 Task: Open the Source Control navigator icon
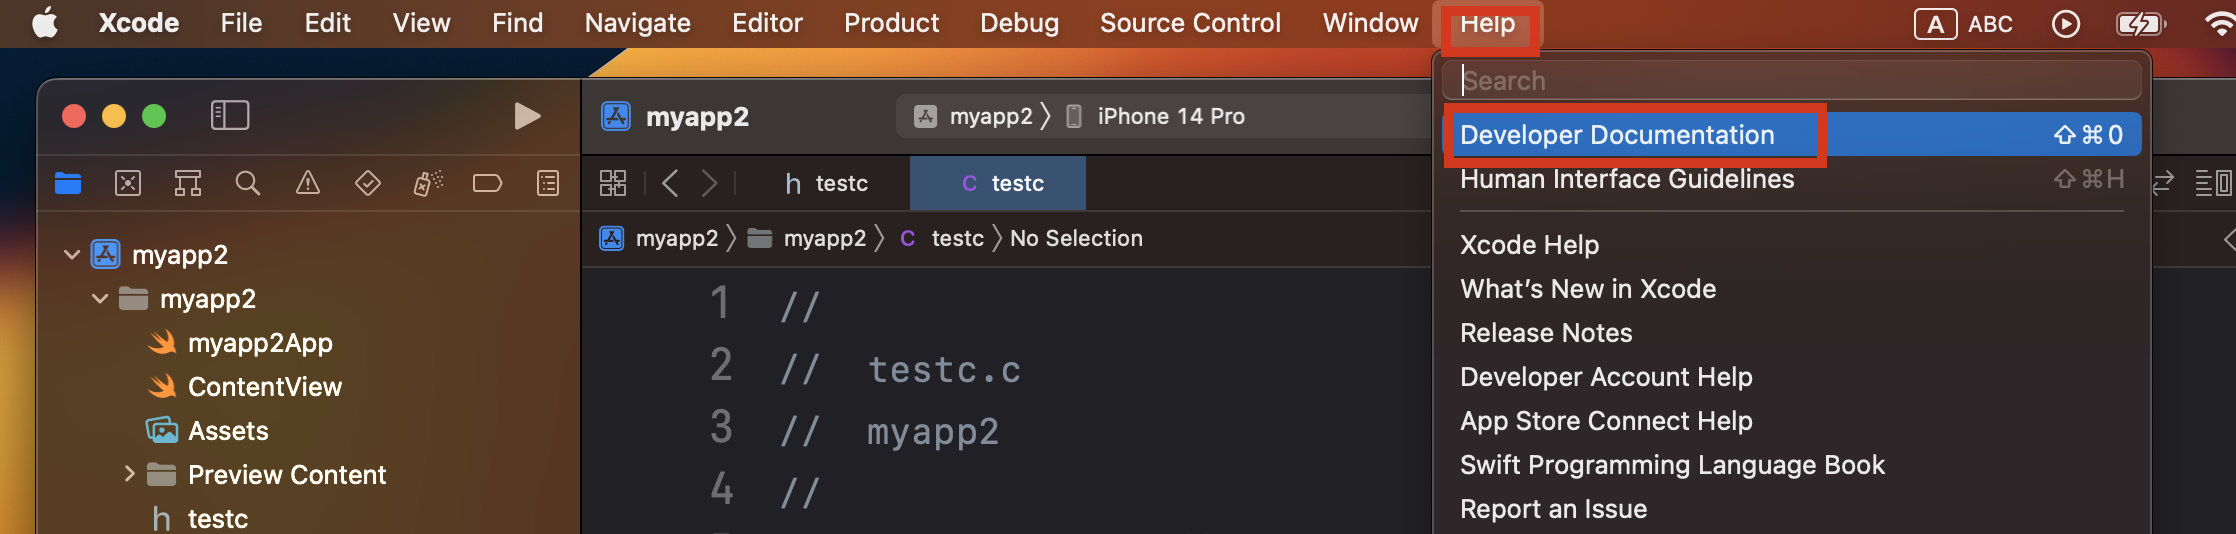click(x=128, y=183)
